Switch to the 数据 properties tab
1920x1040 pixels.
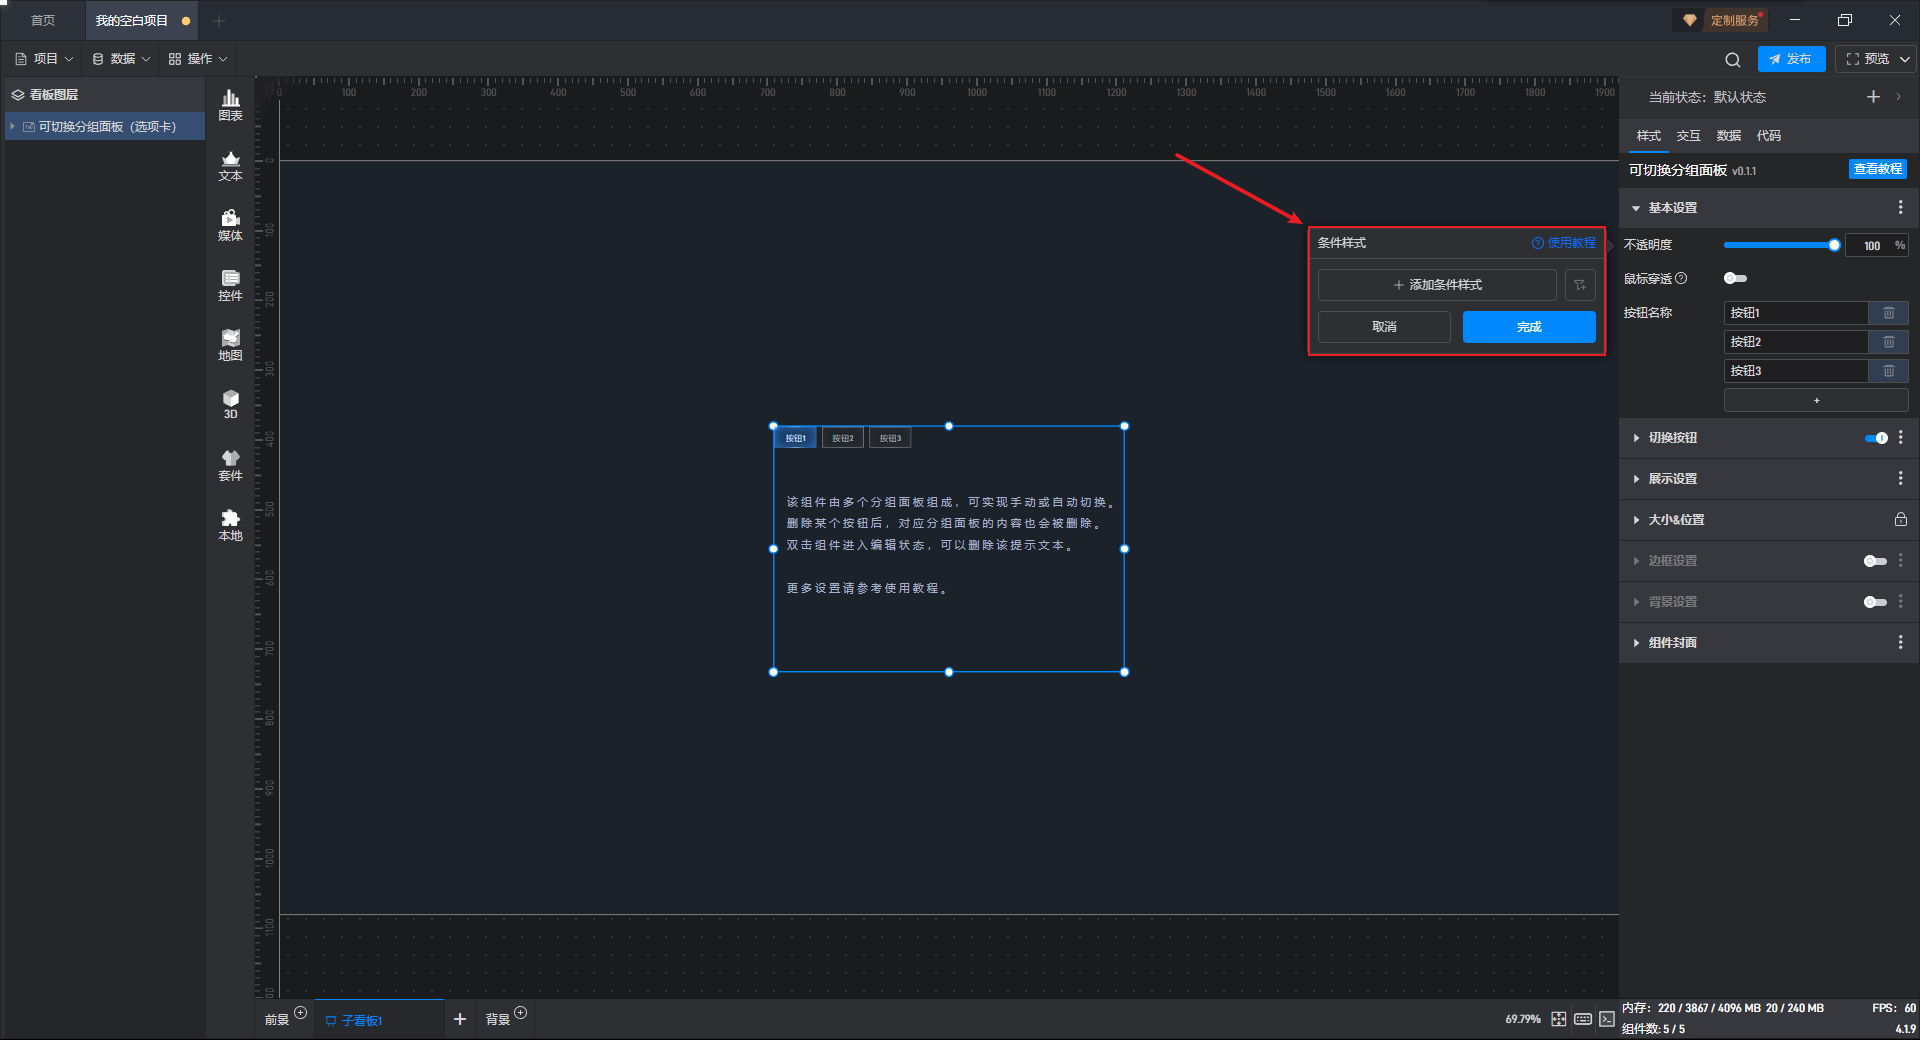(x=1728, y=136)
